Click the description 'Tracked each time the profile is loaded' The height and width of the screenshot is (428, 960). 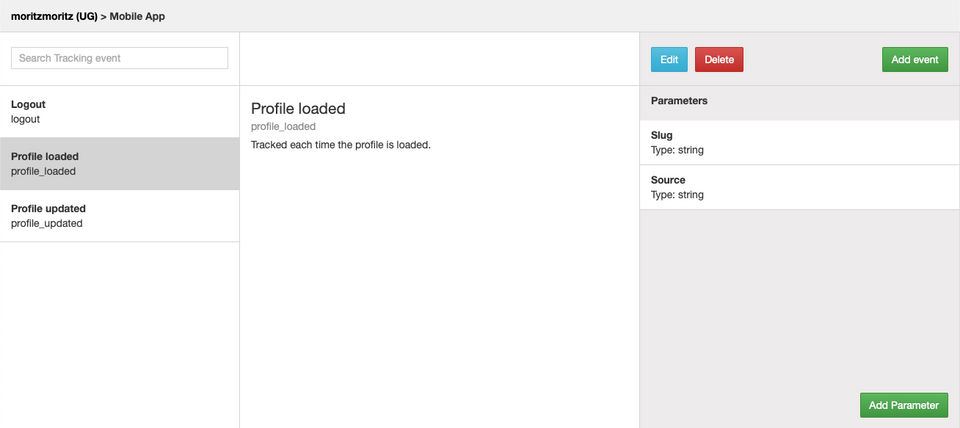click(340, 145)
